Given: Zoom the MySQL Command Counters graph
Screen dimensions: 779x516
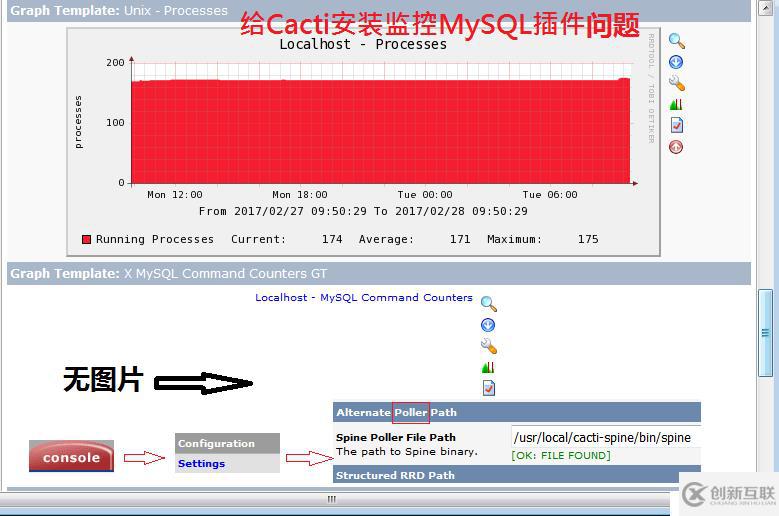Looking at the screenshot, I should click(x=489, y=304).
